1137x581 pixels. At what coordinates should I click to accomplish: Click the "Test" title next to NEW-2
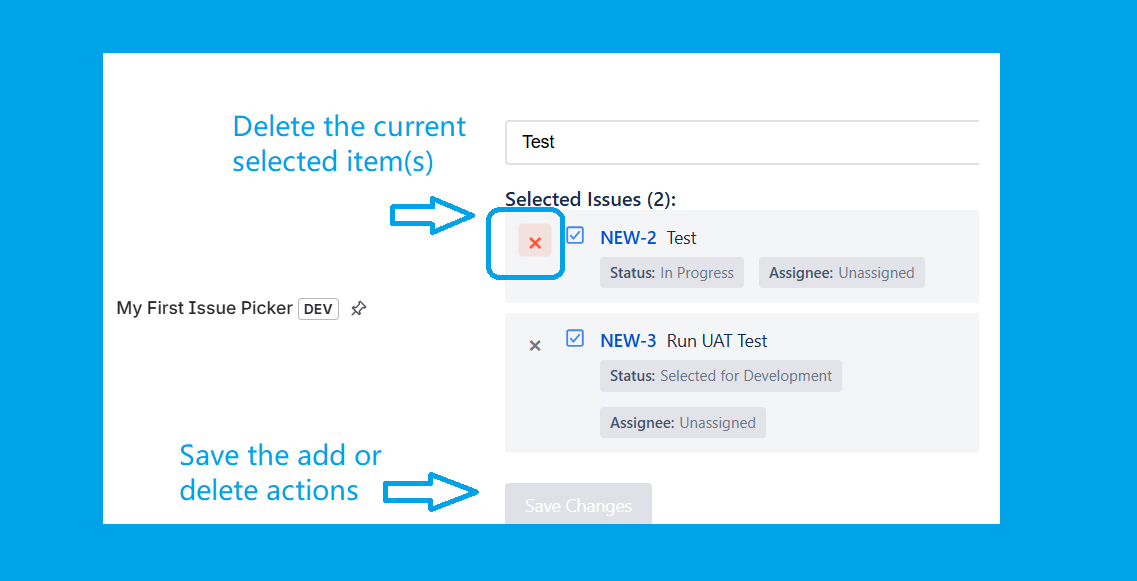point(682,238)
